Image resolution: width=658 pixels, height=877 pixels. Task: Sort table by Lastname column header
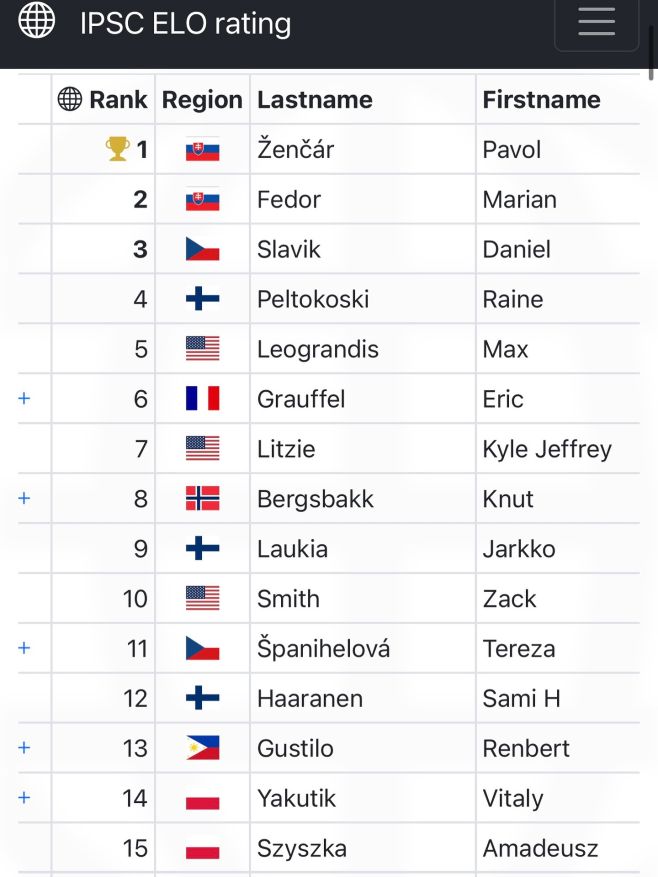click(x=314, y=100)
